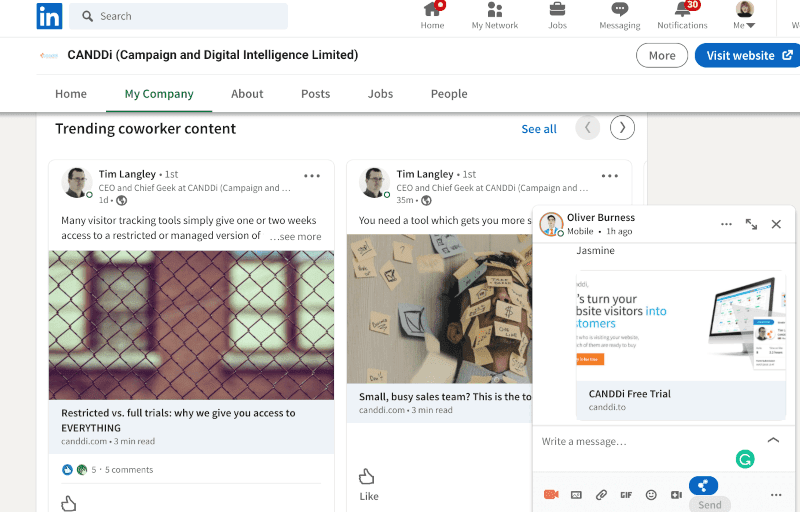This screenshot has height=512, width=800.
Task: Go to Home in top navigation
Action: pos(432,16)
